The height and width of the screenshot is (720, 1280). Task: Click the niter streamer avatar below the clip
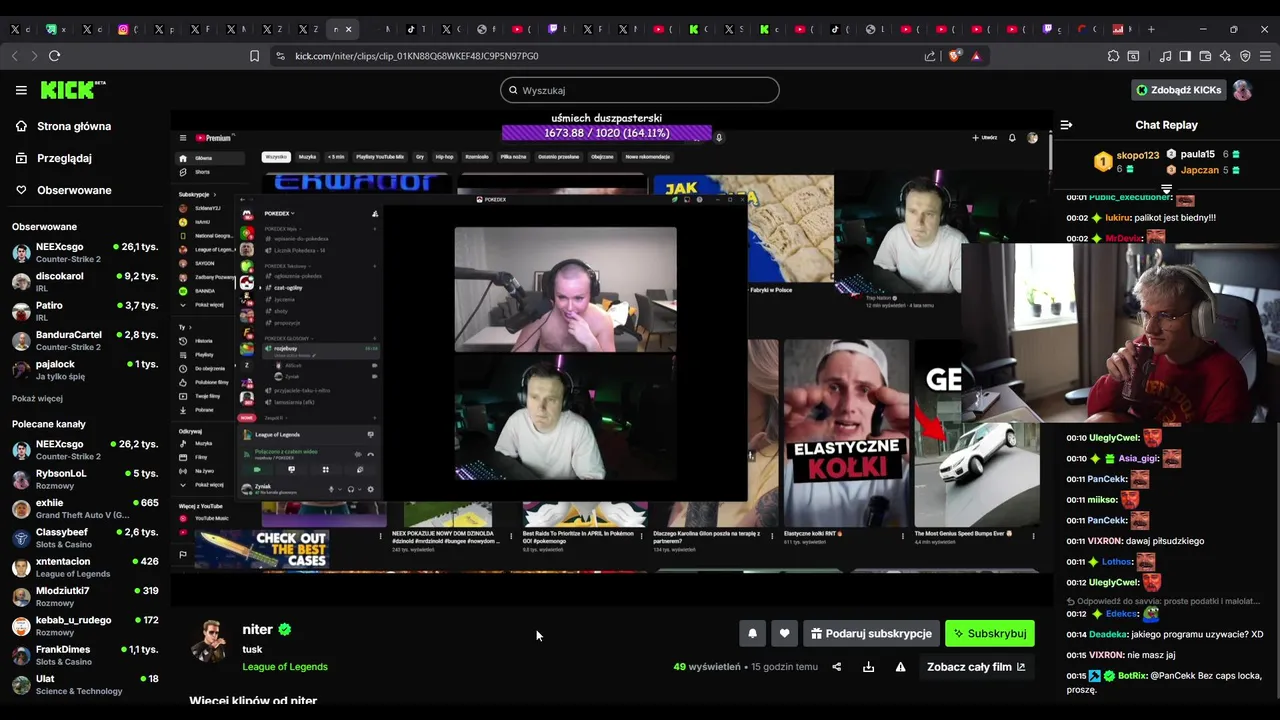(209, 642)
